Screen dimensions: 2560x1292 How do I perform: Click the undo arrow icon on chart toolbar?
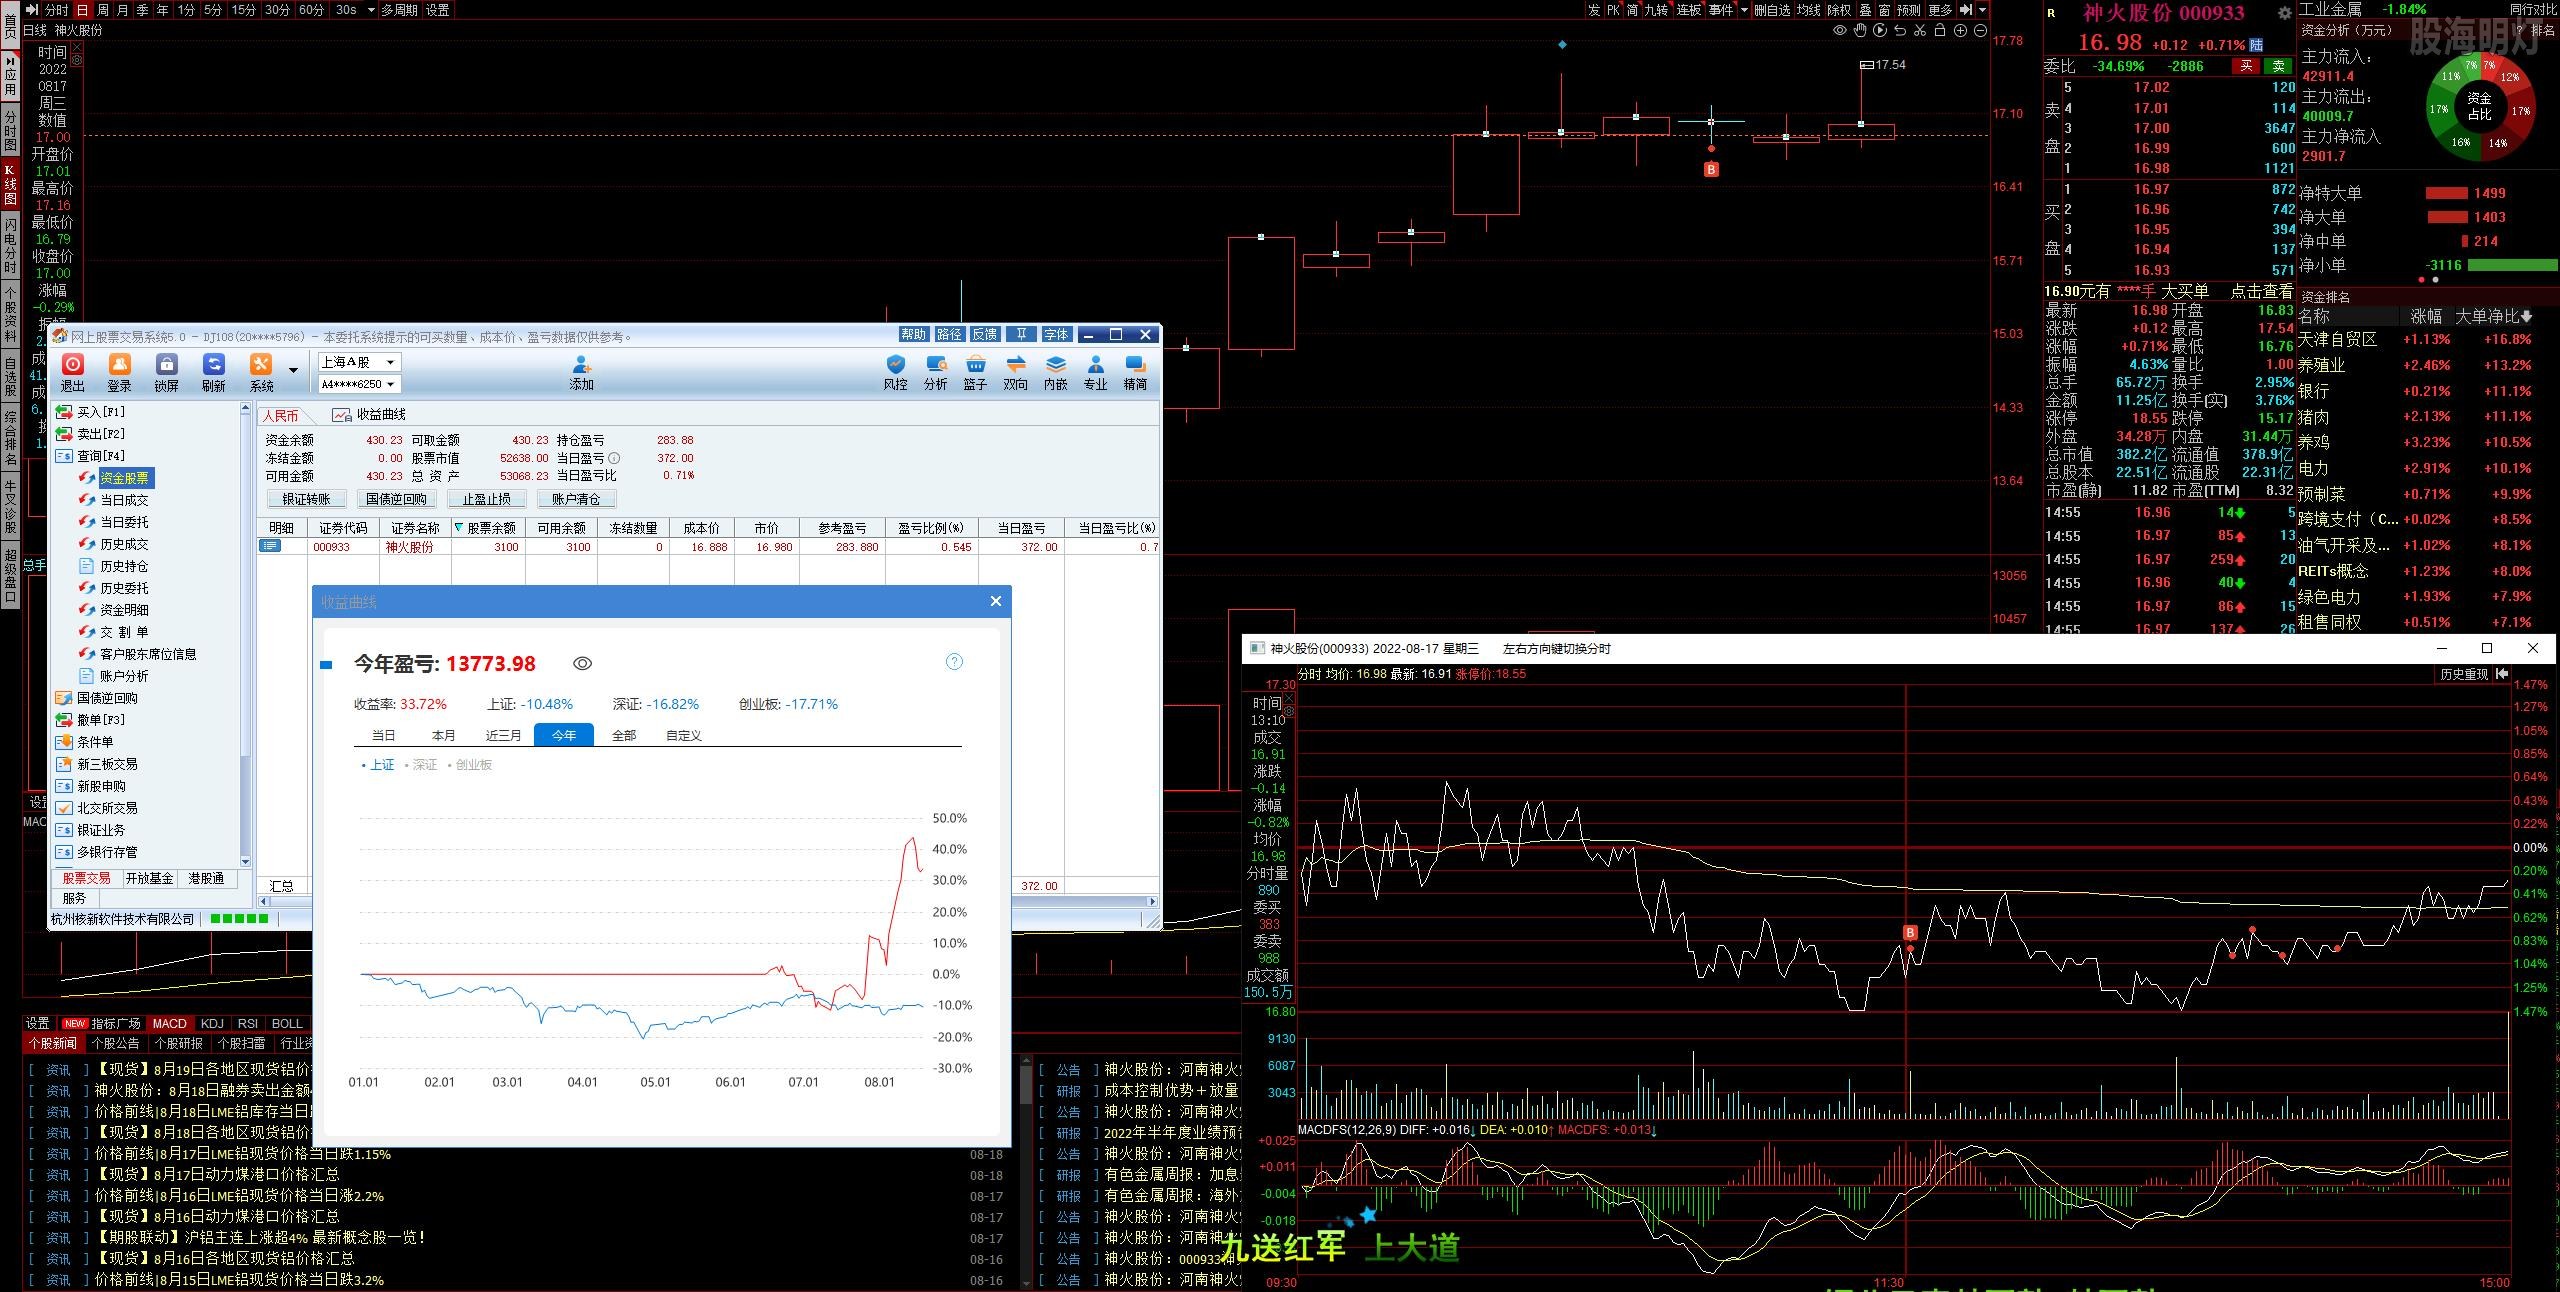tap(1900, 30)
